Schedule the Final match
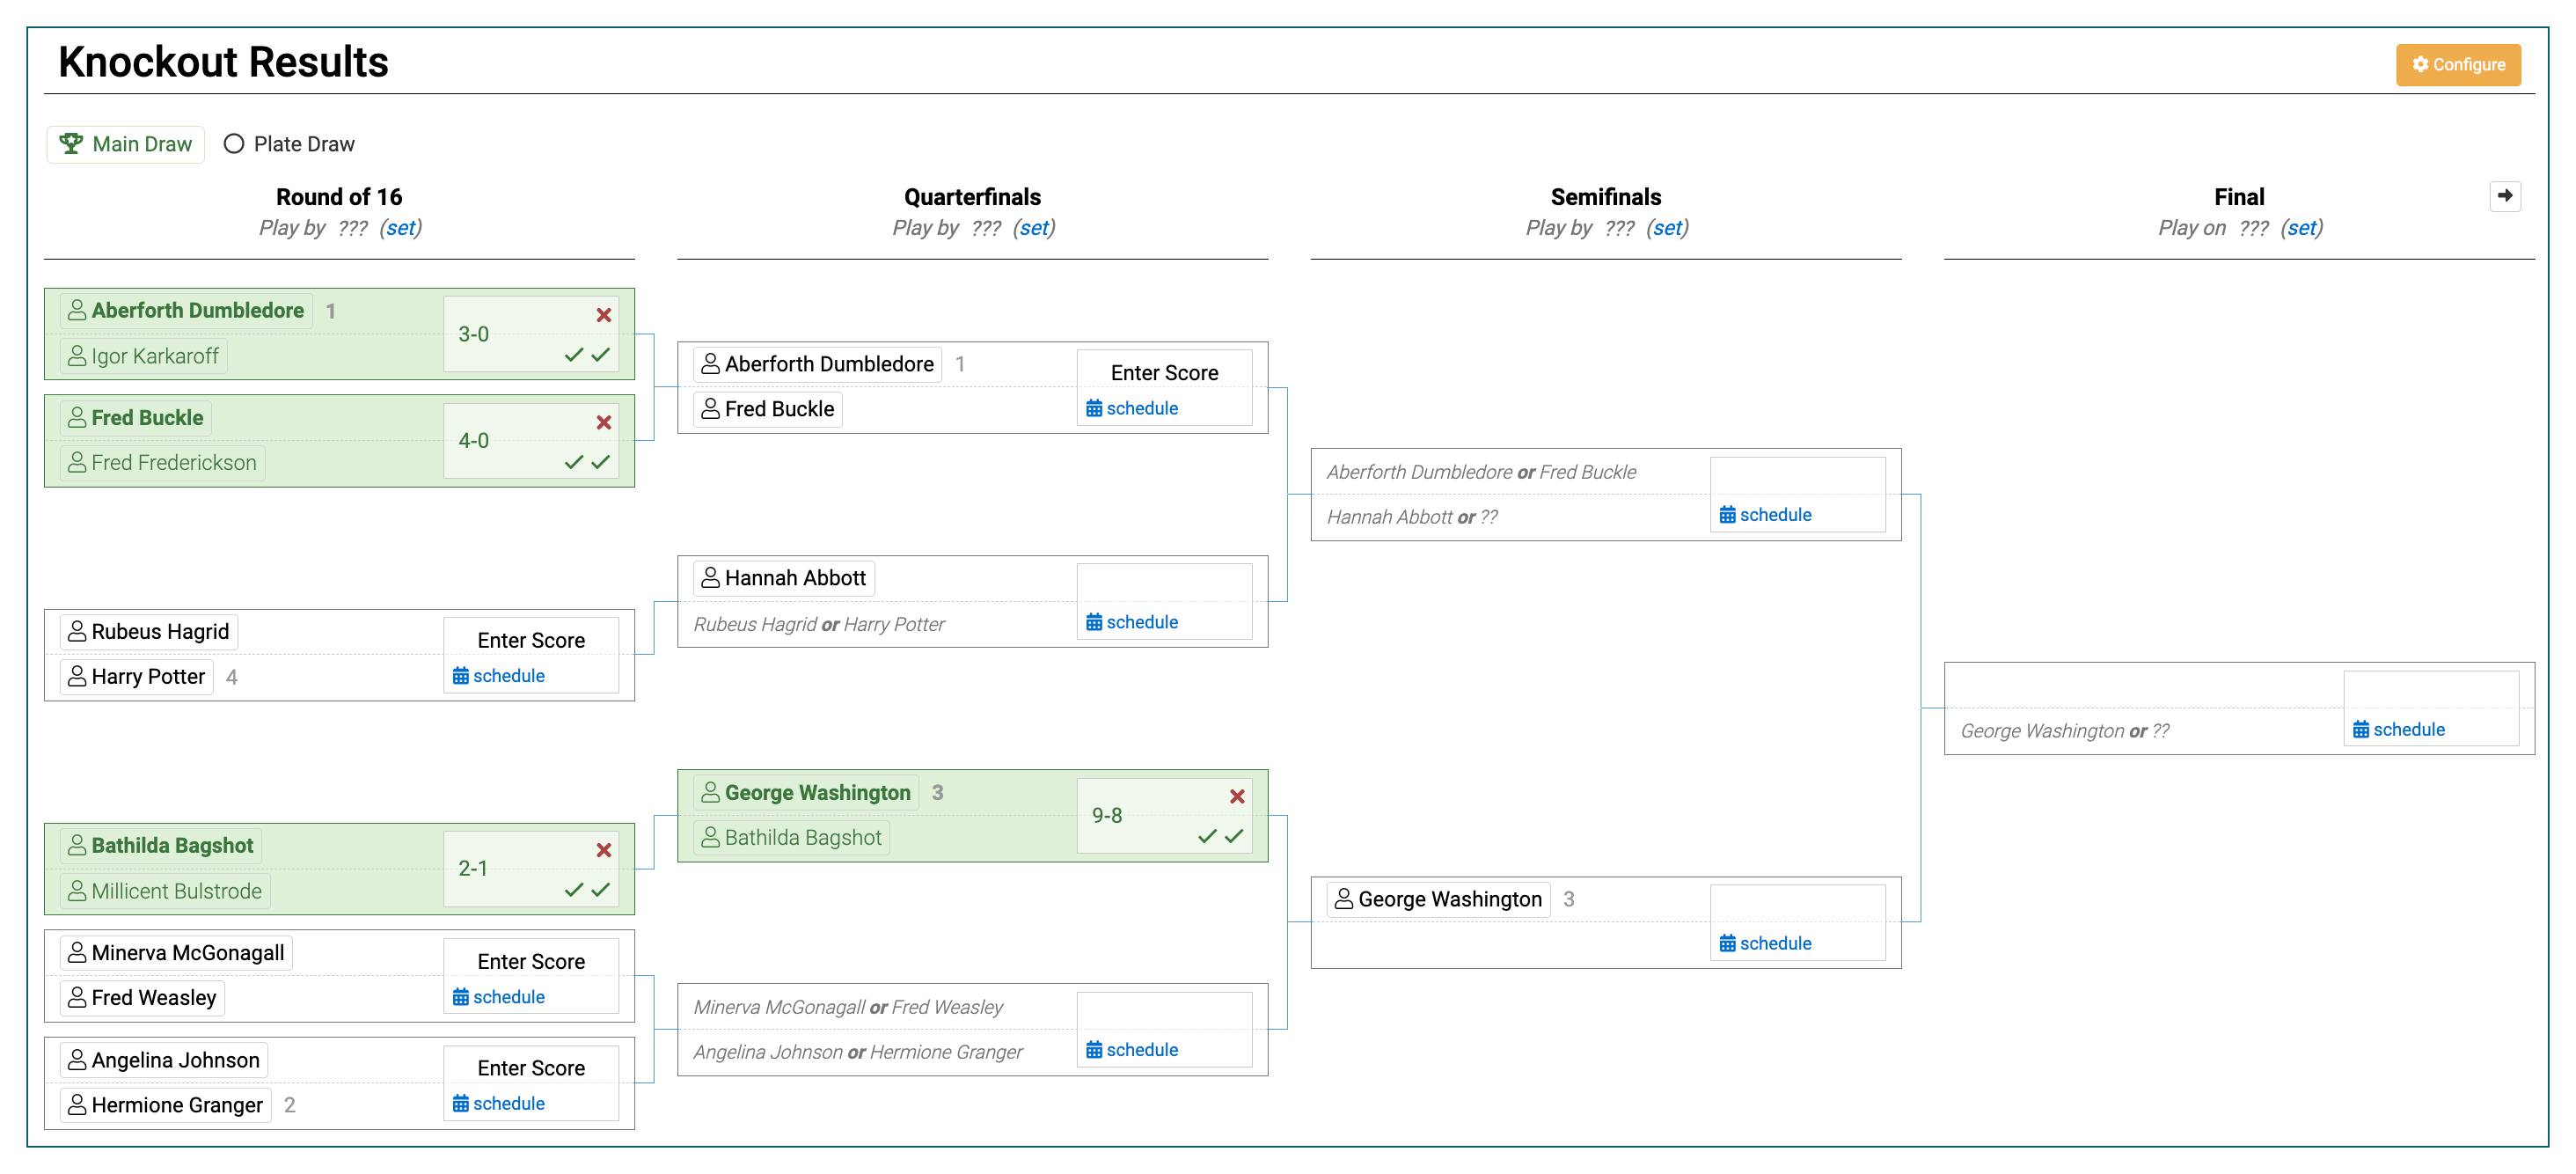Image resolution: width=2576 pixels, height=1174 pixels. pyautogui.click(x=2398, y=729)
